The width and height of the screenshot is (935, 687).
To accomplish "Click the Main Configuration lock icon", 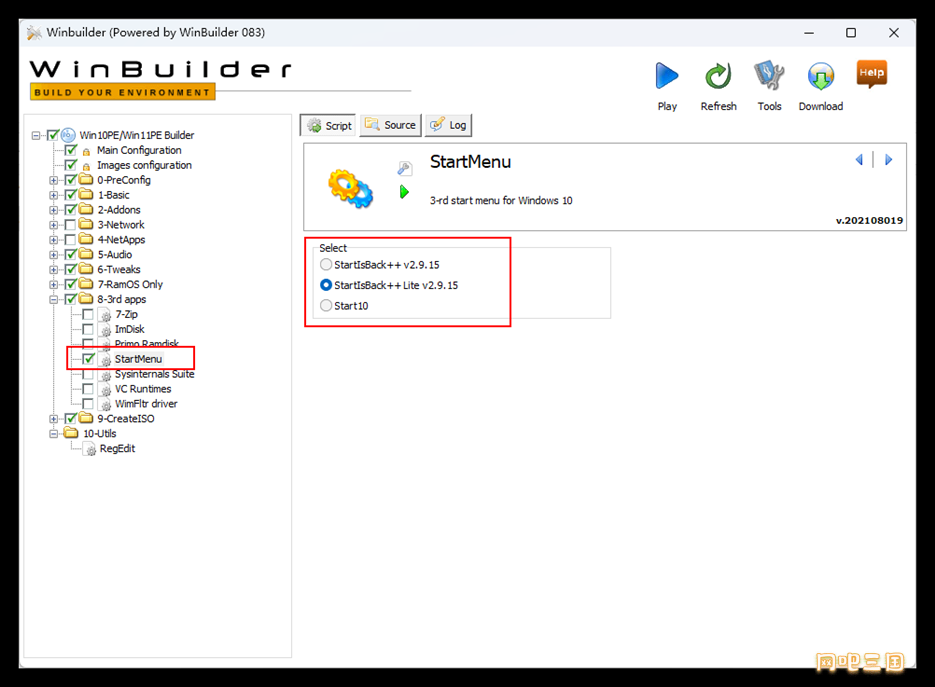I will (86, 151).
